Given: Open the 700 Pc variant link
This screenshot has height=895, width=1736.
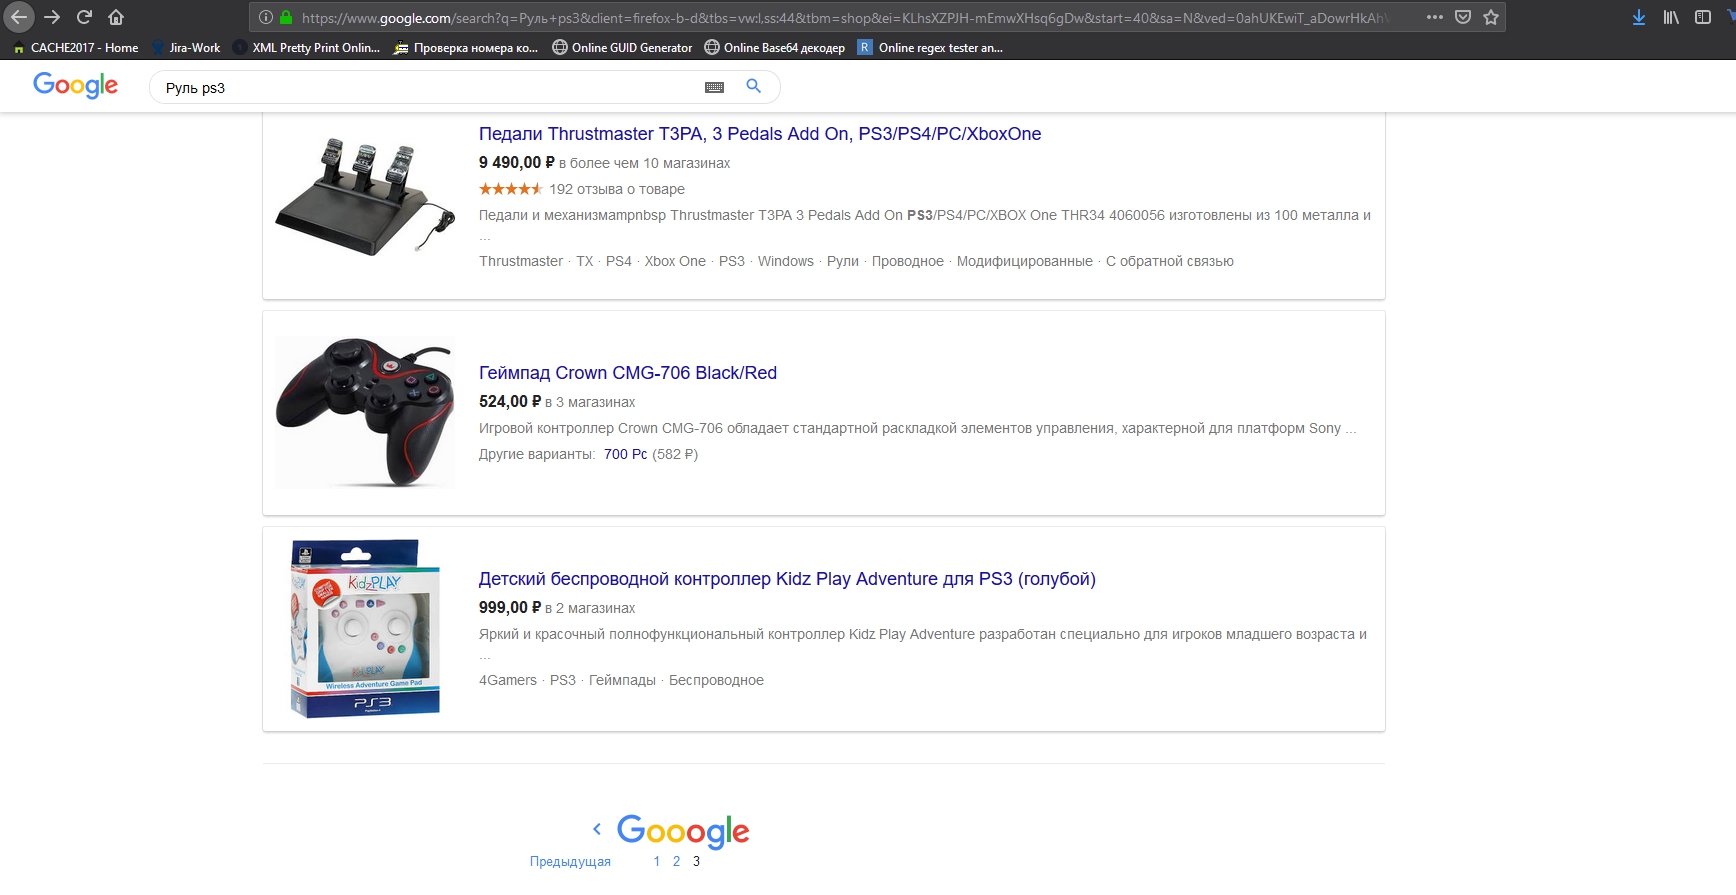Looking at the screenshot, I should (626, 454).
